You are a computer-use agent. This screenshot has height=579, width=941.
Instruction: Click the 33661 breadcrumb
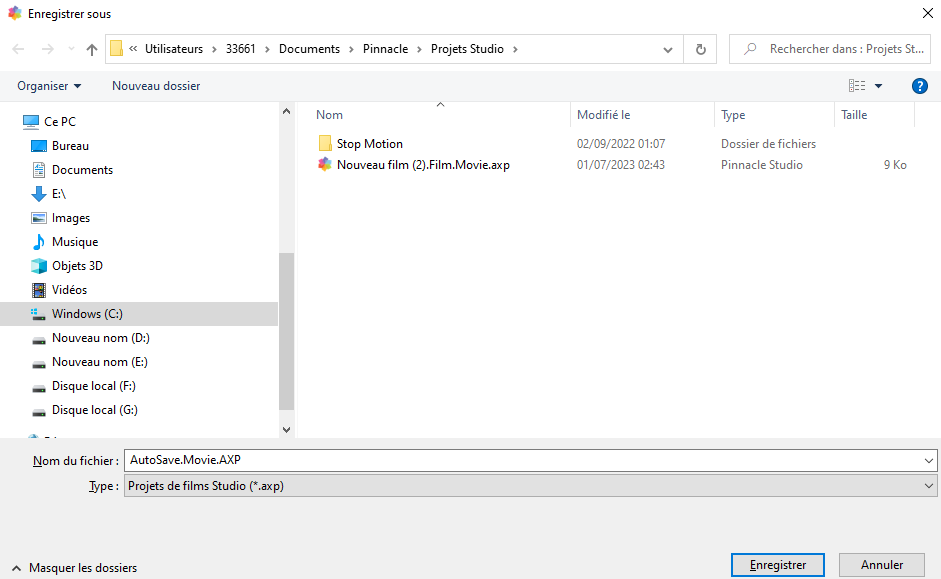(241, 49)
